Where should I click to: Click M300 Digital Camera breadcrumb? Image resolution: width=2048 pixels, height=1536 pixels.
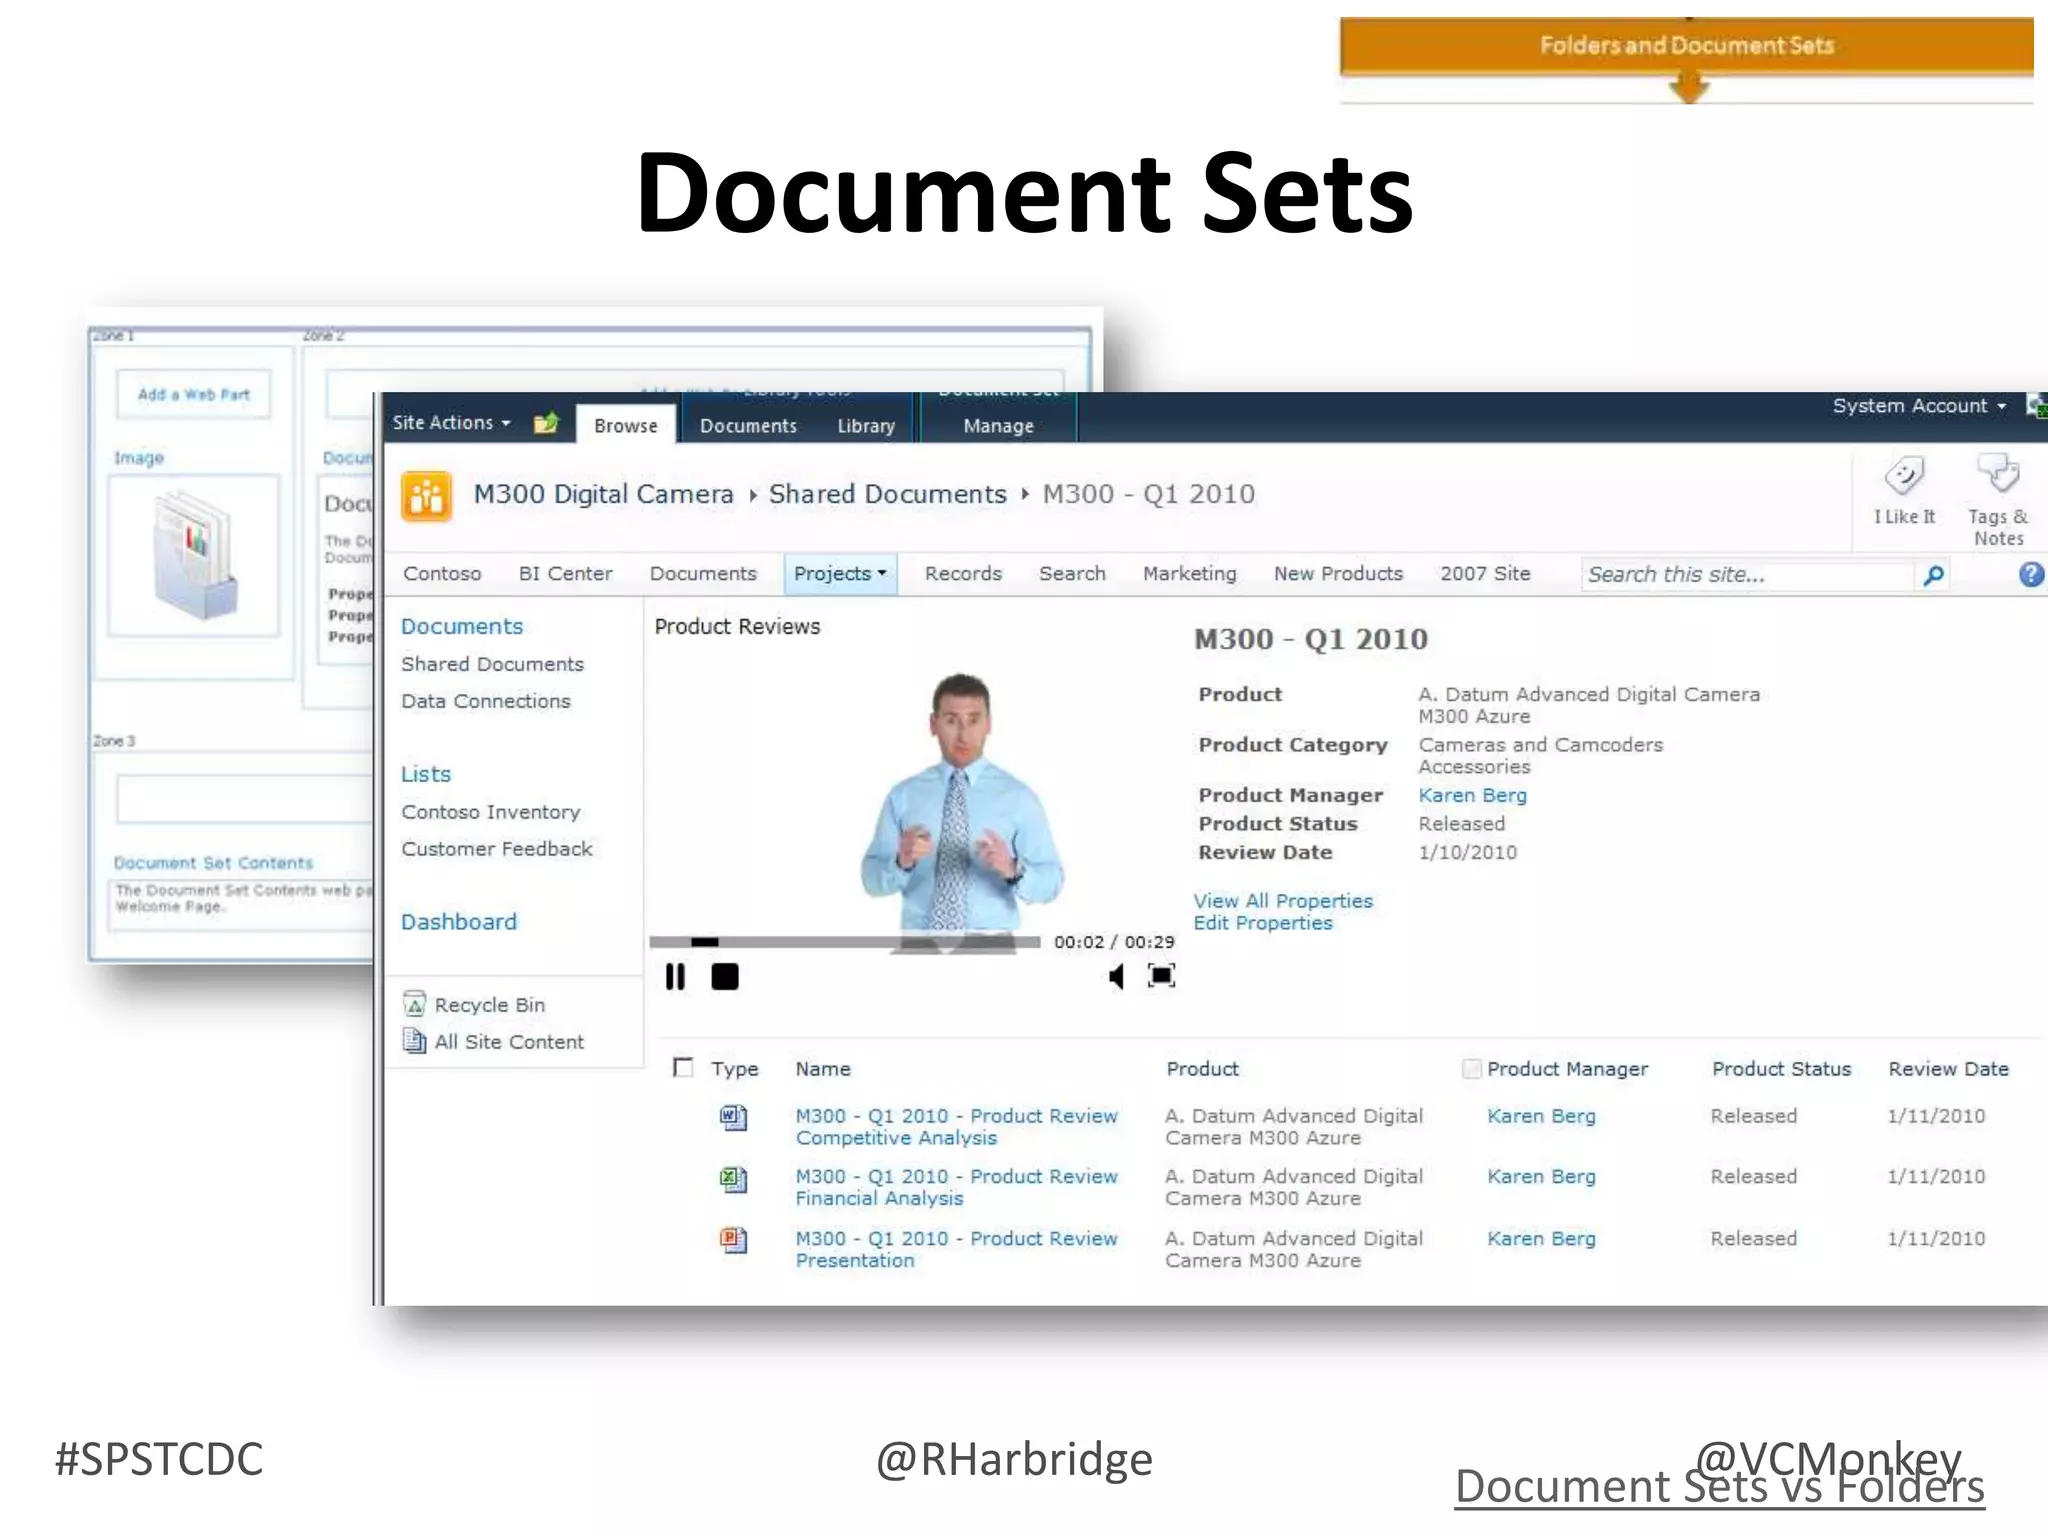pyautogui.click(x=603, y=495)
